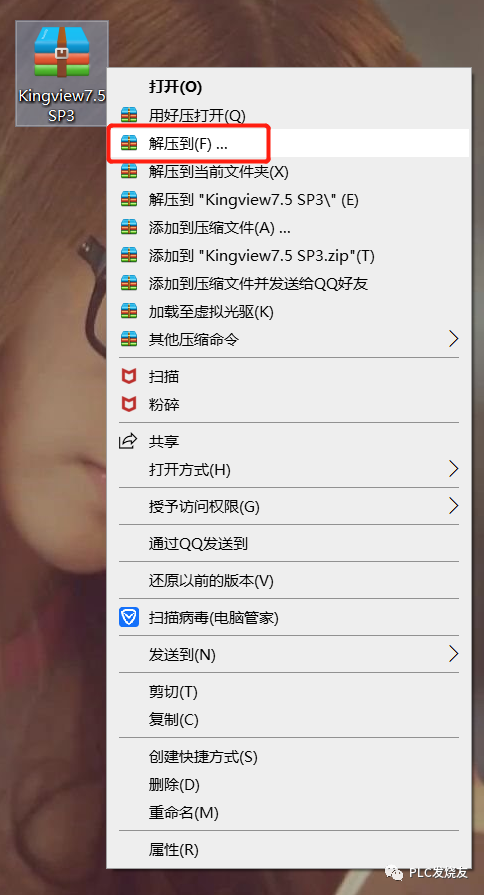Image resolution: width=484 pixels, height=895 pixels.
Task: Click the icon beside 添加到压缩文件(A)
Action: 130,228
